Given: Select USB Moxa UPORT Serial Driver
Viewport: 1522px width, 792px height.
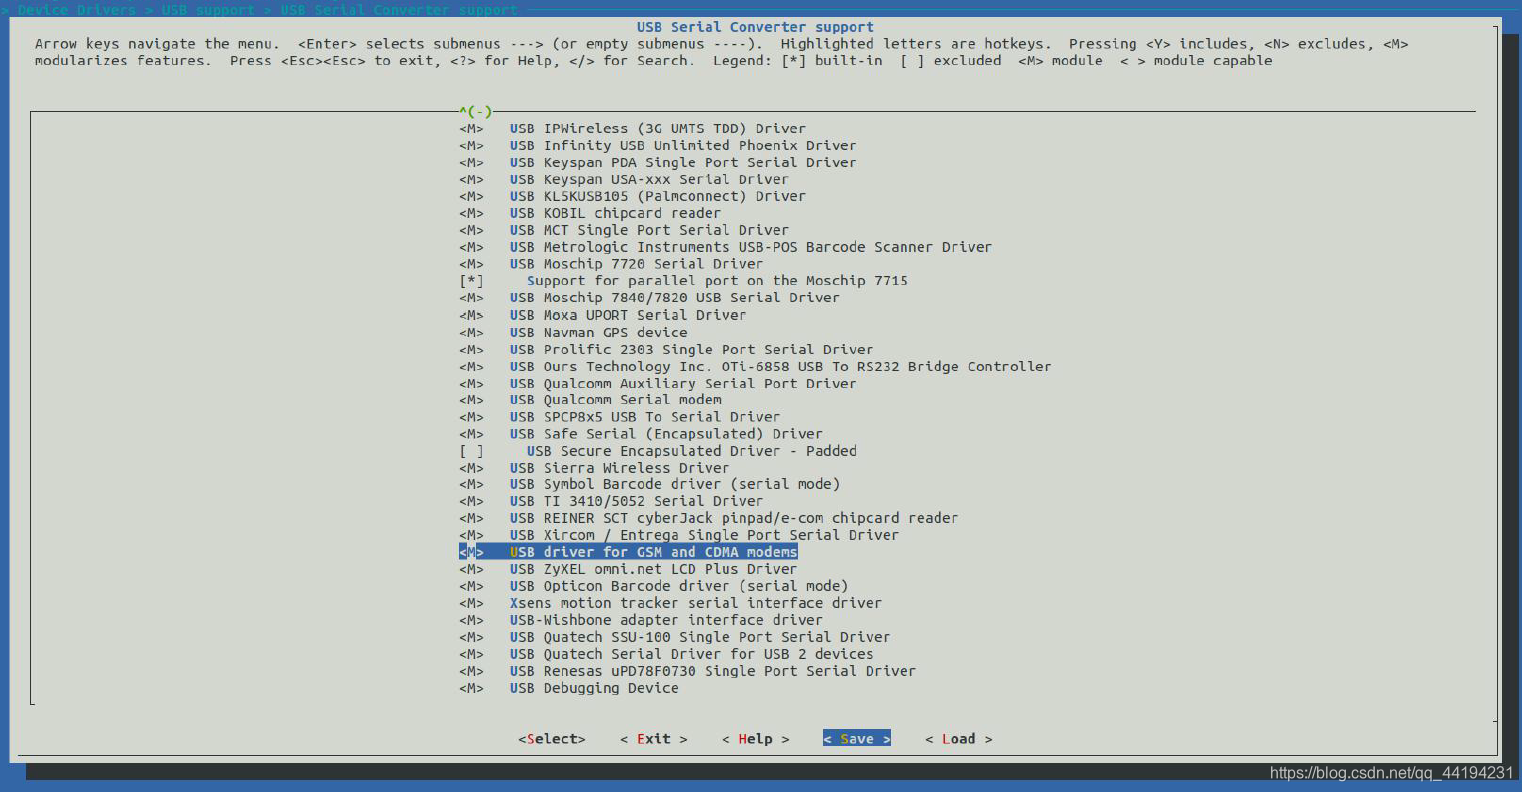Looking at the screenshot, I should pyautogui.click(x=628, y=315).
